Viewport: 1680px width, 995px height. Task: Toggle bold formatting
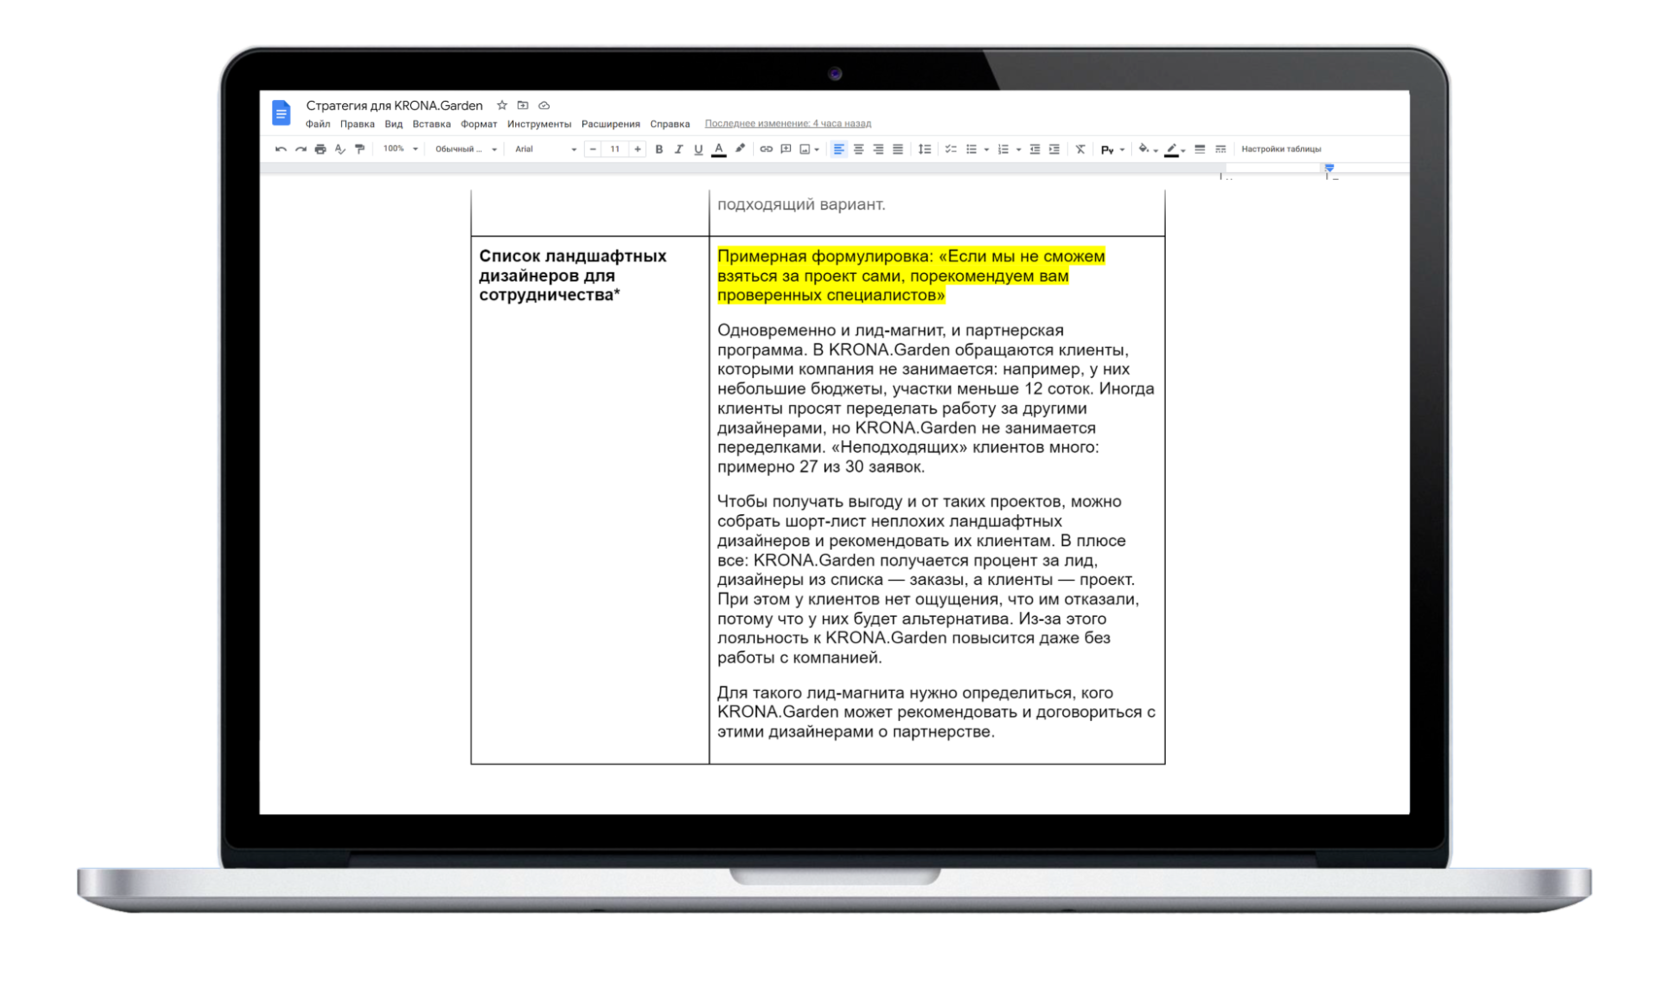click(659, 149)
